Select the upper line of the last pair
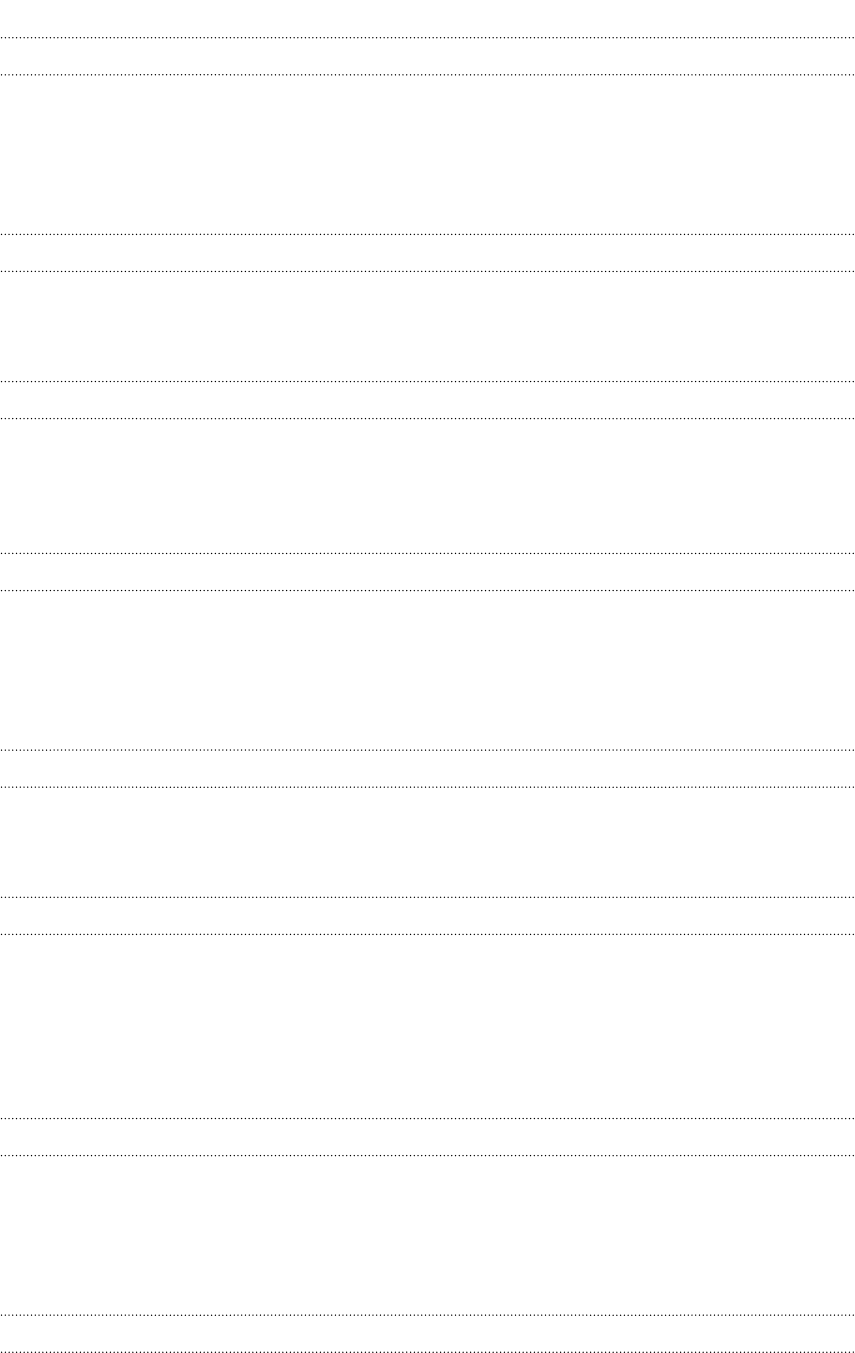 coord(427,1314)
